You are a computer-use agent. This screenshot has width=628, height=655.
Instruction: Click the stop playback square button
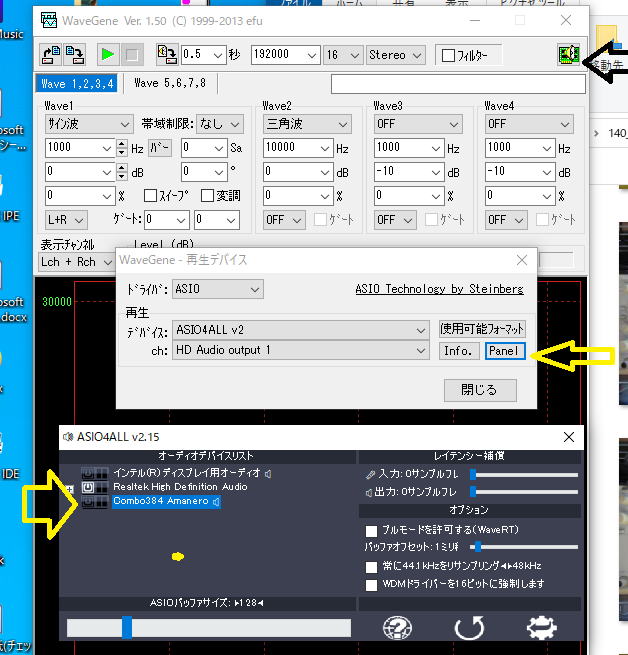(x=132, y=54)
